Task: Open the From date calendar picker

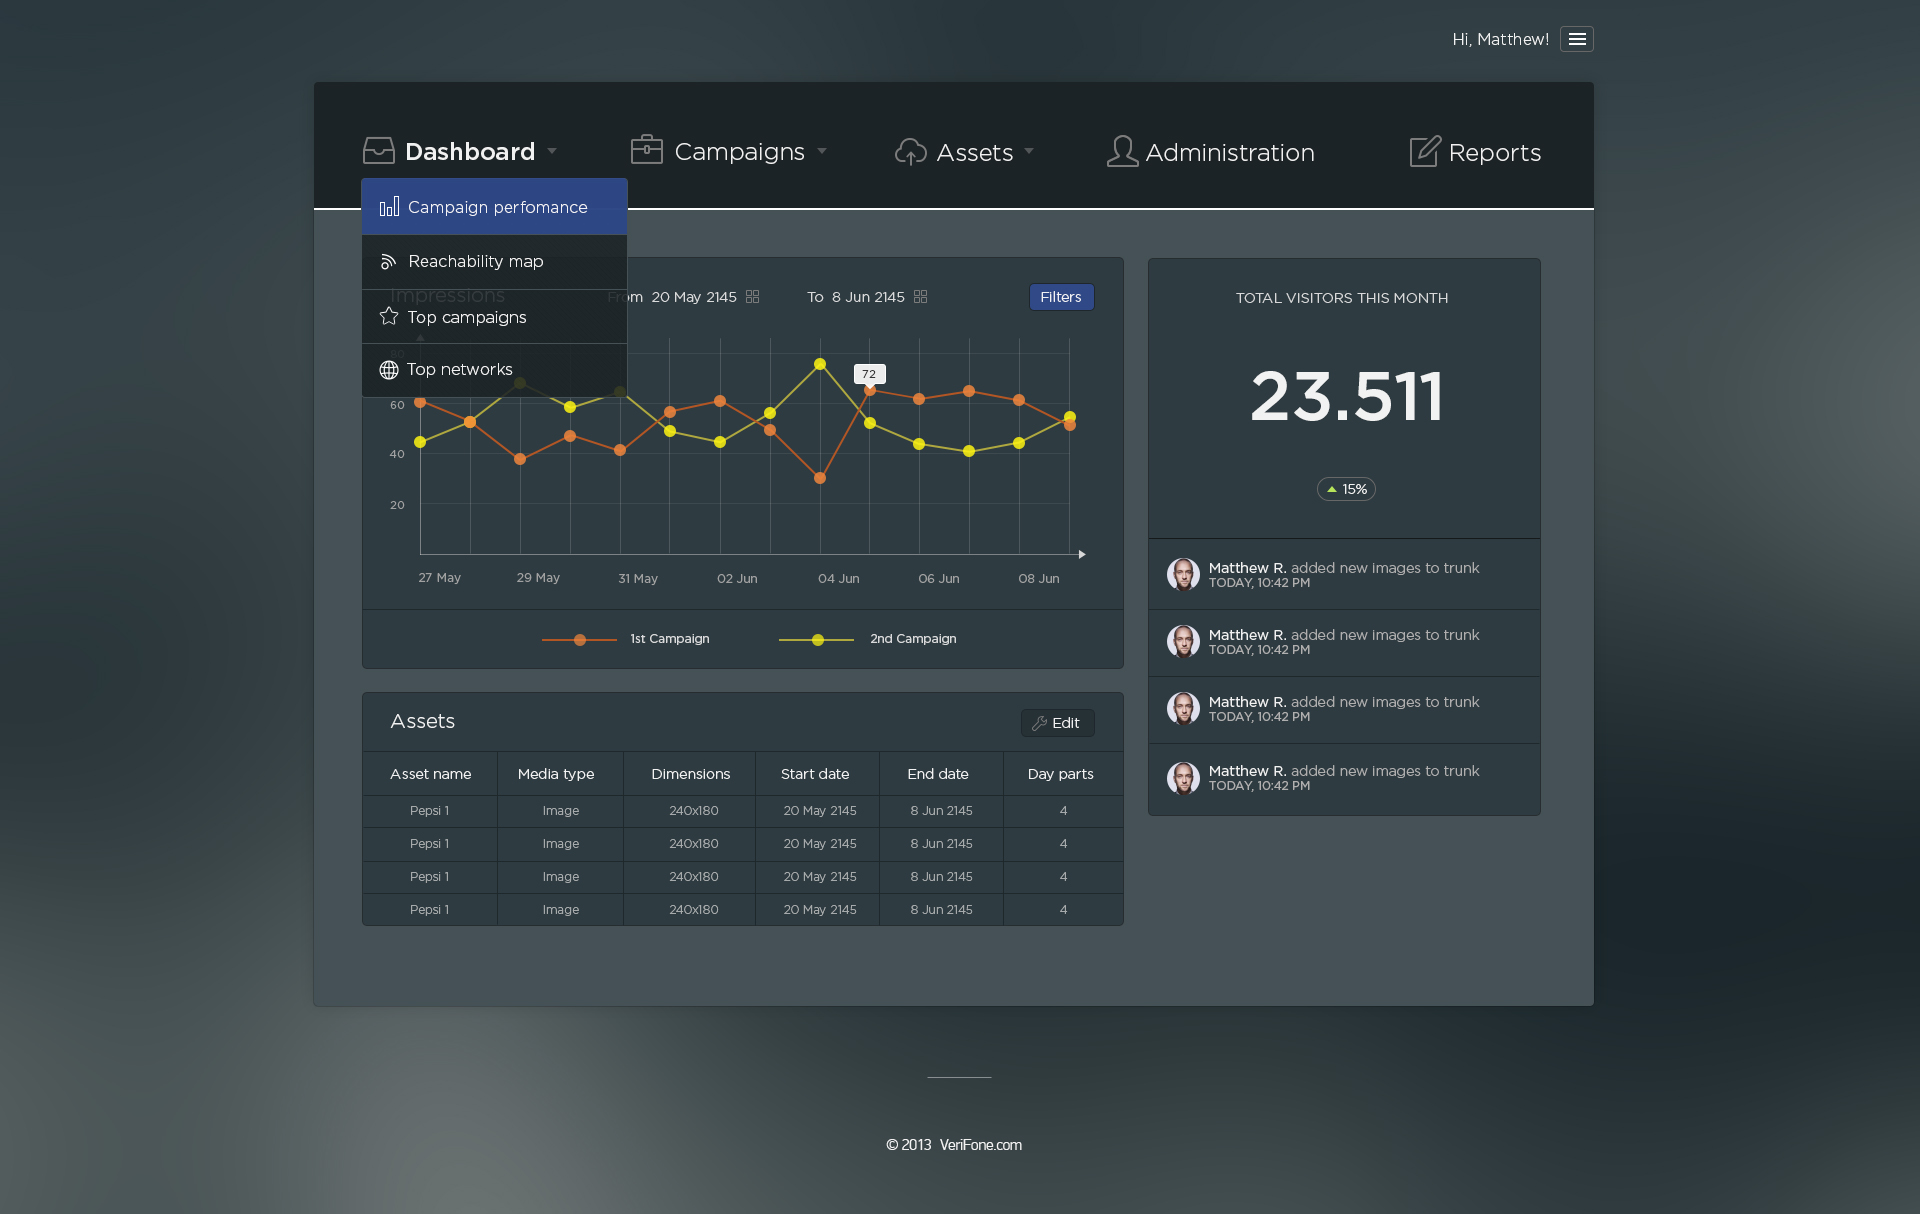Action: 752,296
